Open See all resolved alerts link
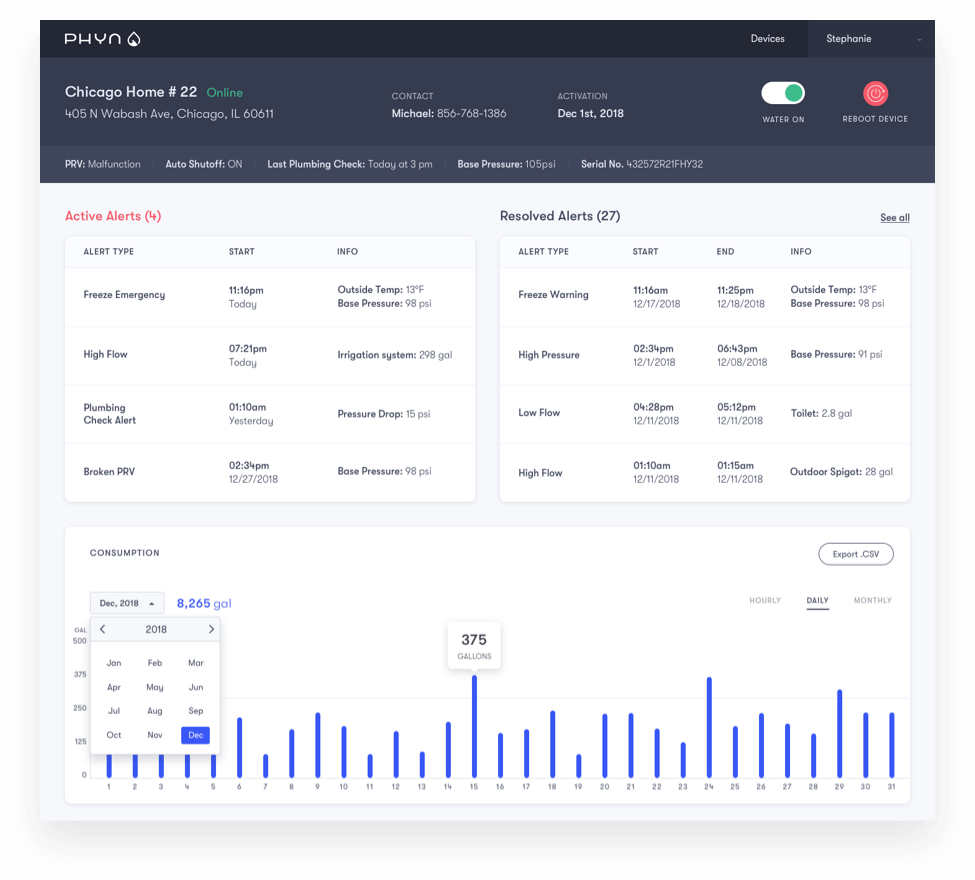This screenshot has width=975, height=880. coord(894,217)
